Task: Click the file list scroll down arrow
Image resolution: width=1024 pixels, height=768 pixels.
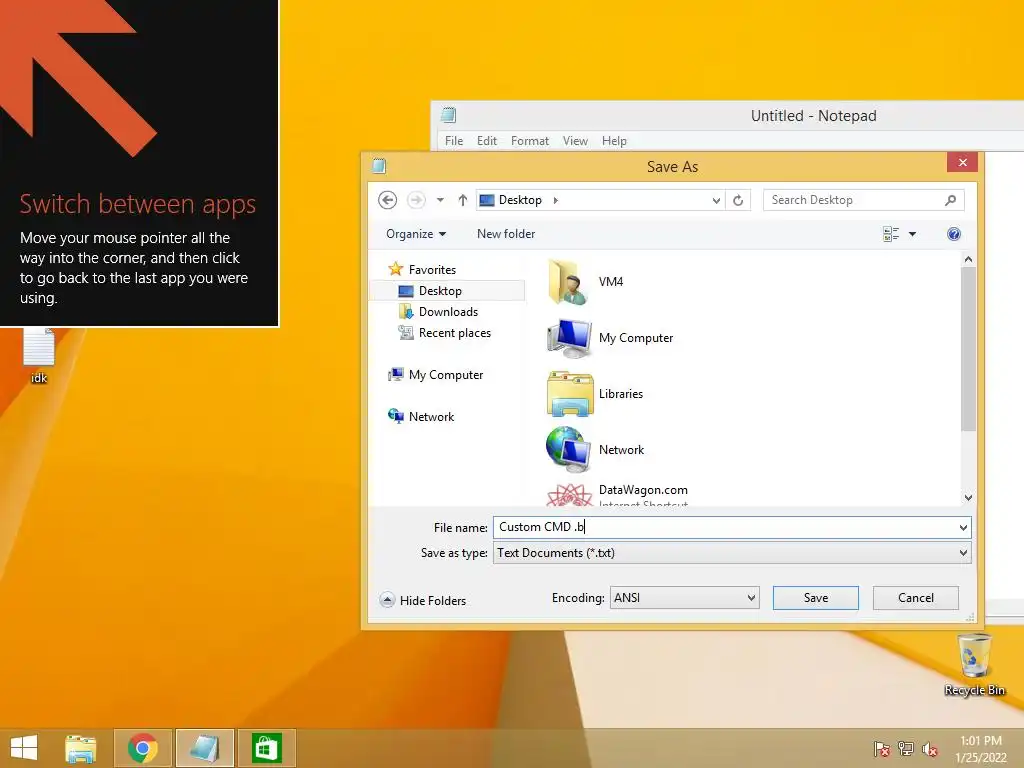Action: 968,498
